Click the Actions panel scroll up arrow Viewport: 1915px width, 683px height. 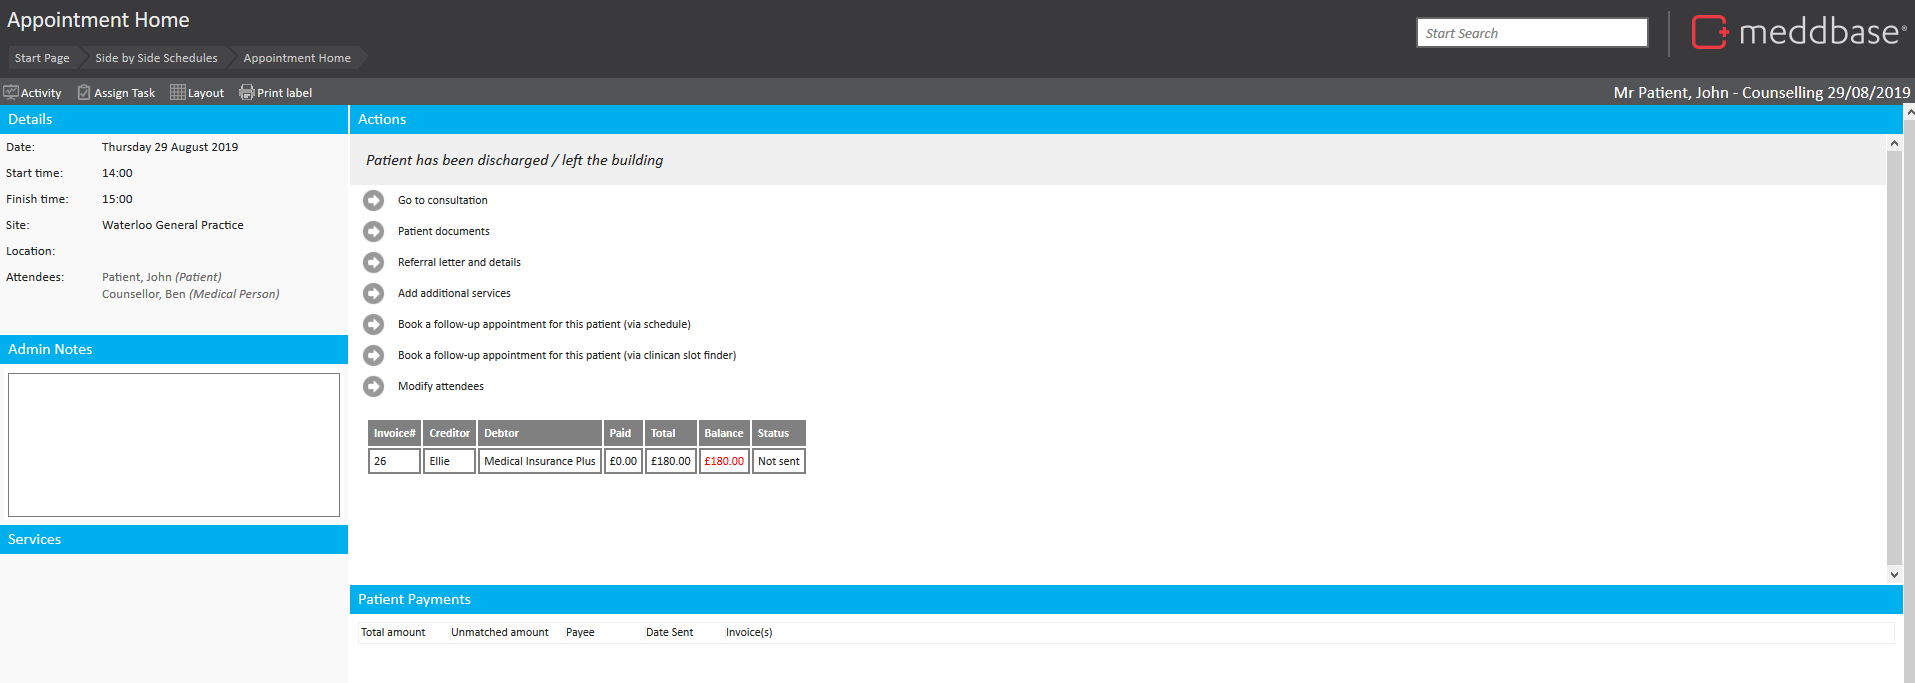pyautogui.click(x=1894, y=144)
